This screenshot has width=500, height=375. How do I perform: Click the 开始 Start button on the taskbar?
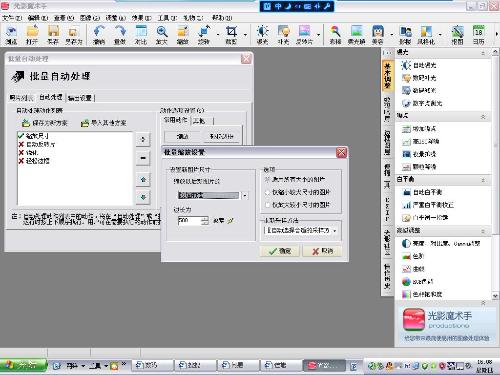coord(23,366)
